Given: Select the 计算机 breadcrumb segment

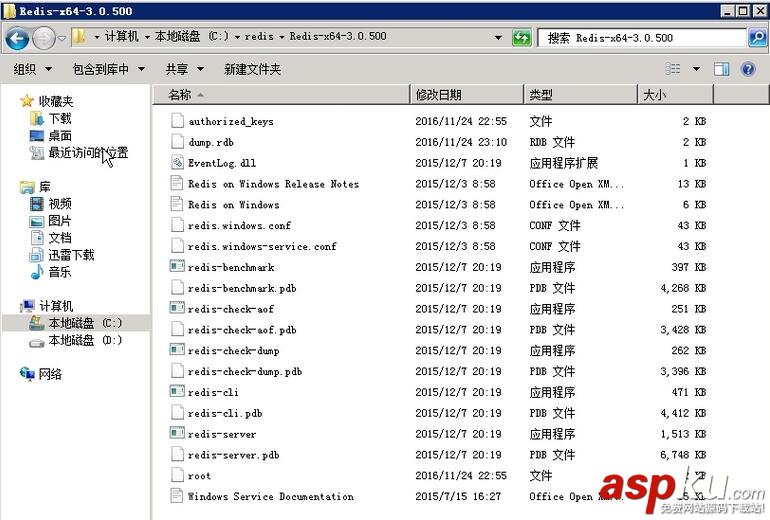Looking at the screenshot, I should click(x=121, y=36).
